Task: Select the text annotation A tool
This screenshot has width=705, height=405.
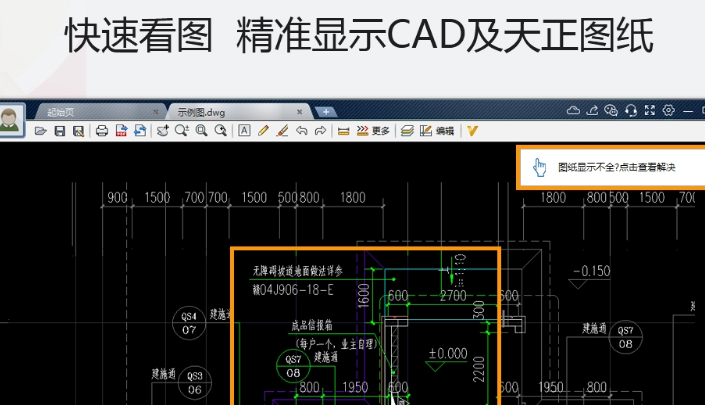Action: [x=244, y=131]
